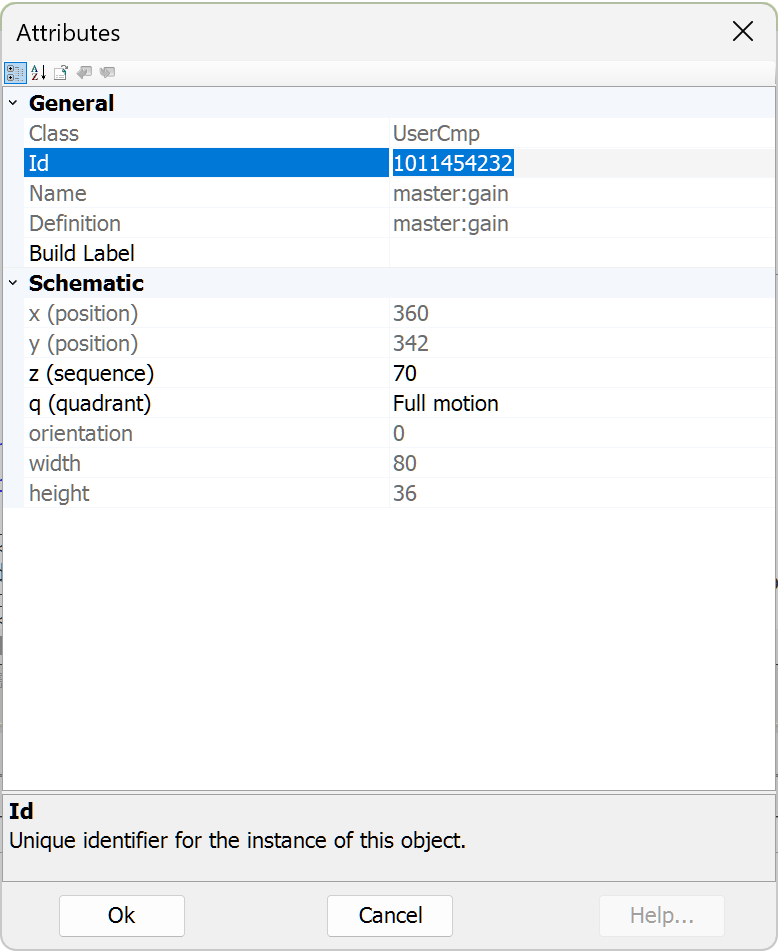Click the right-pointing arrow toolbar icon
The width and height of the screenshot is (778, 951).
pyautogui.click(x=107, y=73)
